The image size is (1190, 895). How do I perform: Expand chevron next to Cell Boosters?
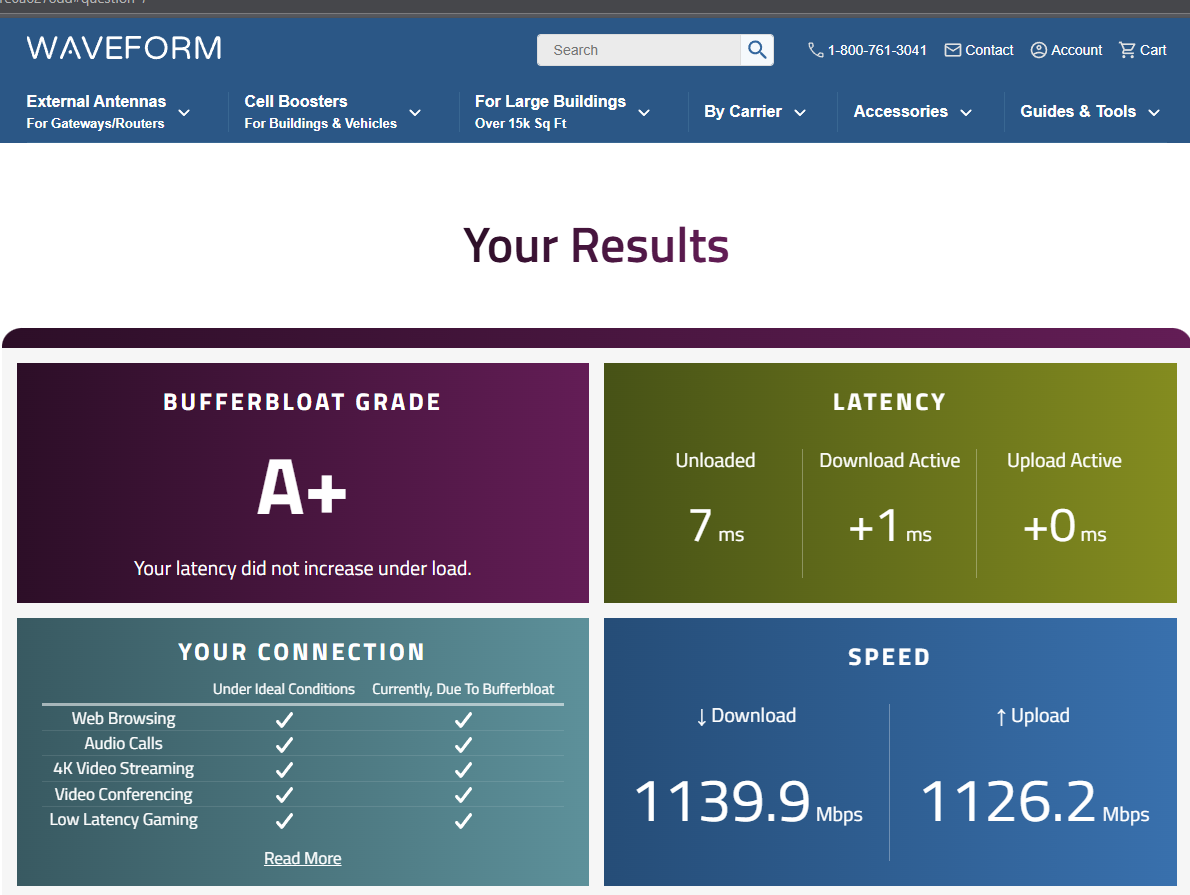coord(415,112)
